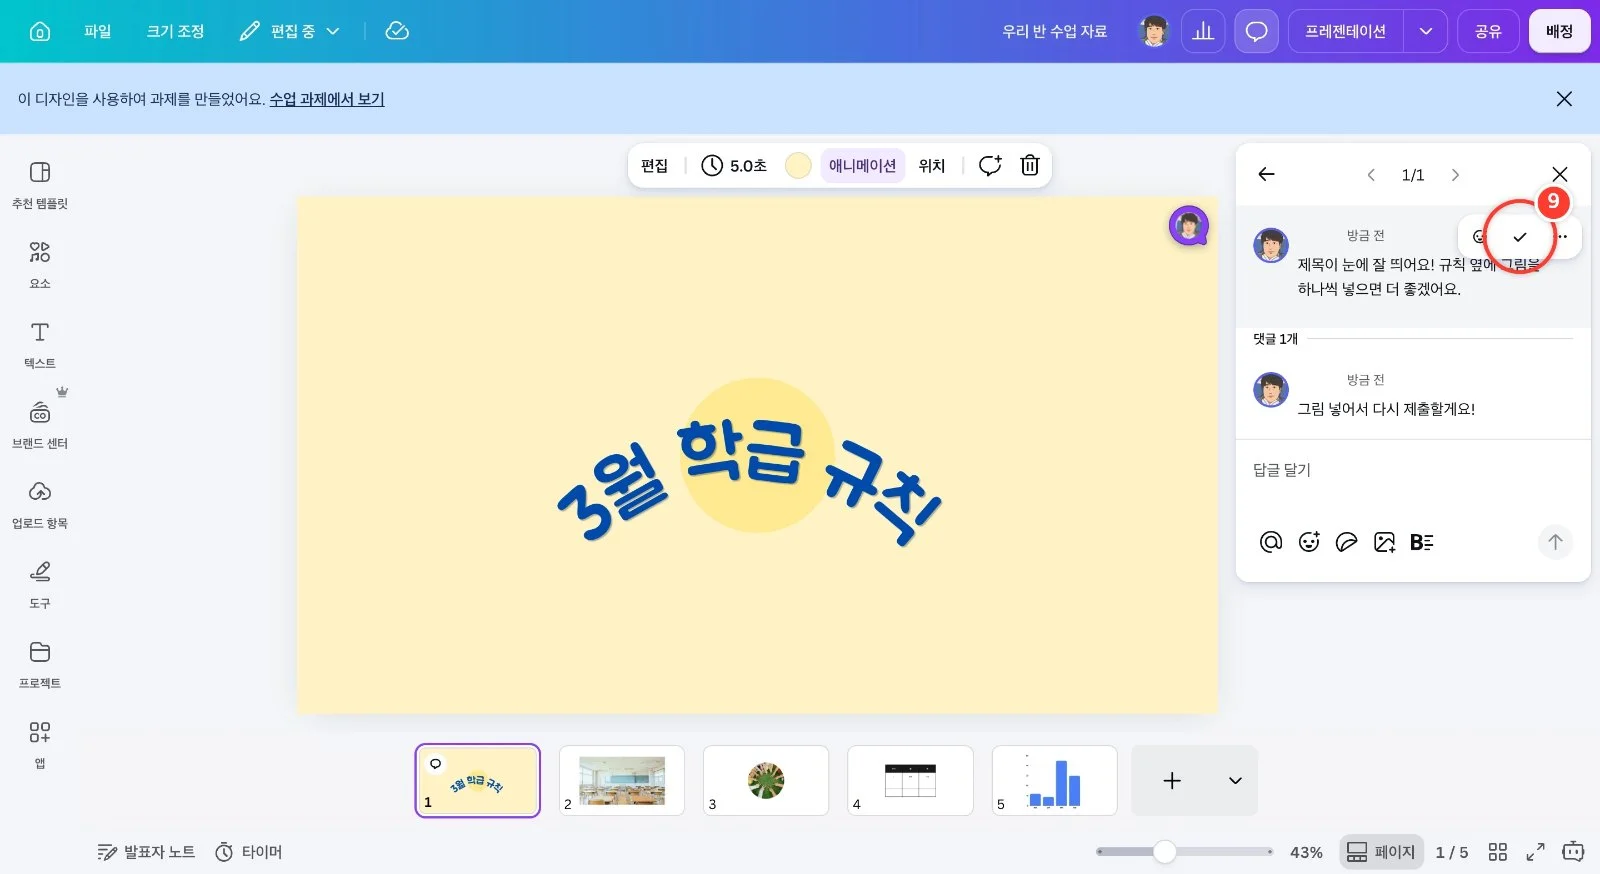Follow the 수업 과제에서 보기 link

point(327,99)
